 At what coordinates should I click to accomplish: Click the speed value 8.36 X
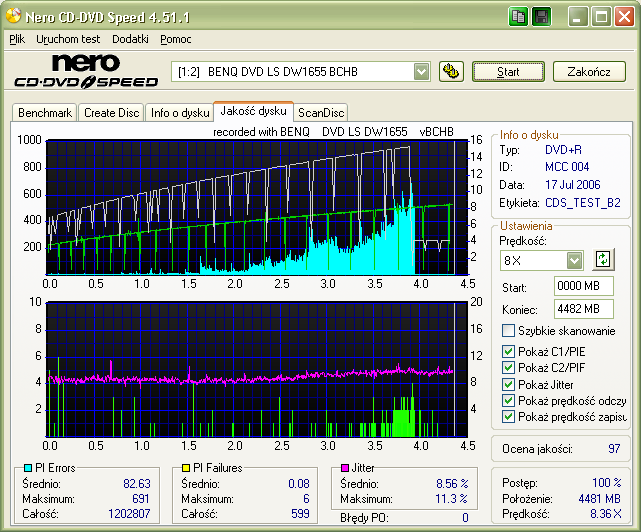point(606,514)
